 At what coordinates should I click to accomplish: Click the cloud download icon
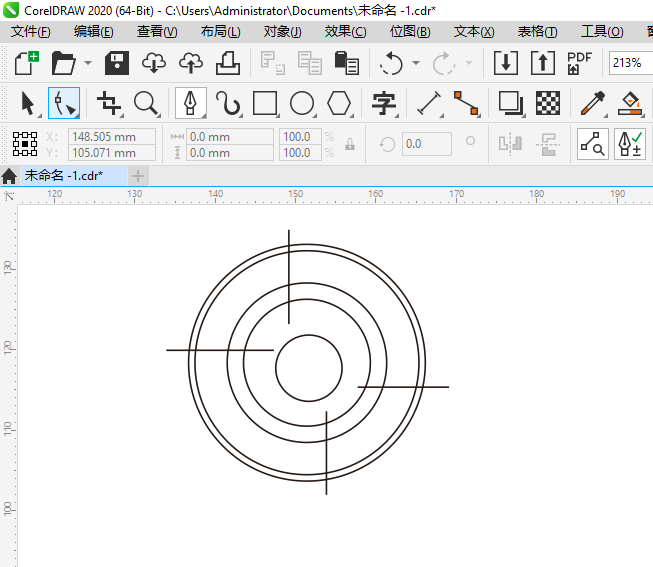154,63
